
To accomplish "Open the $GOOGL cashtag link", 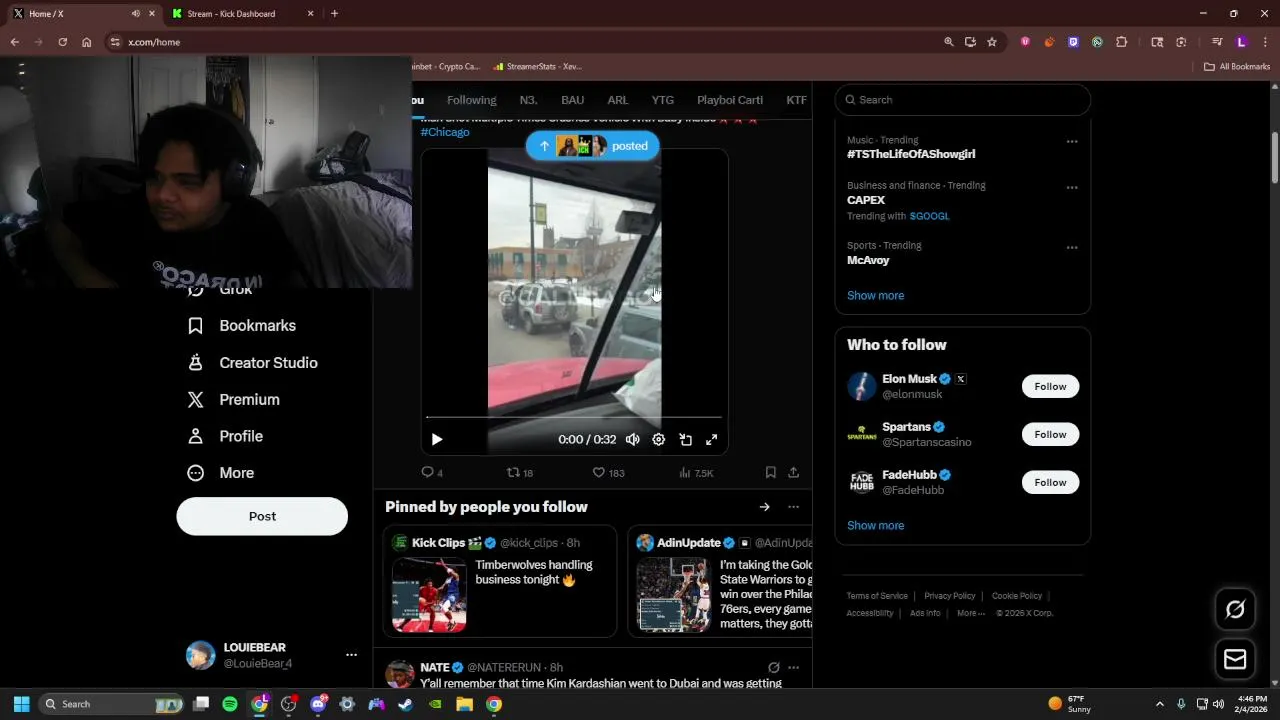I will 930,216.
